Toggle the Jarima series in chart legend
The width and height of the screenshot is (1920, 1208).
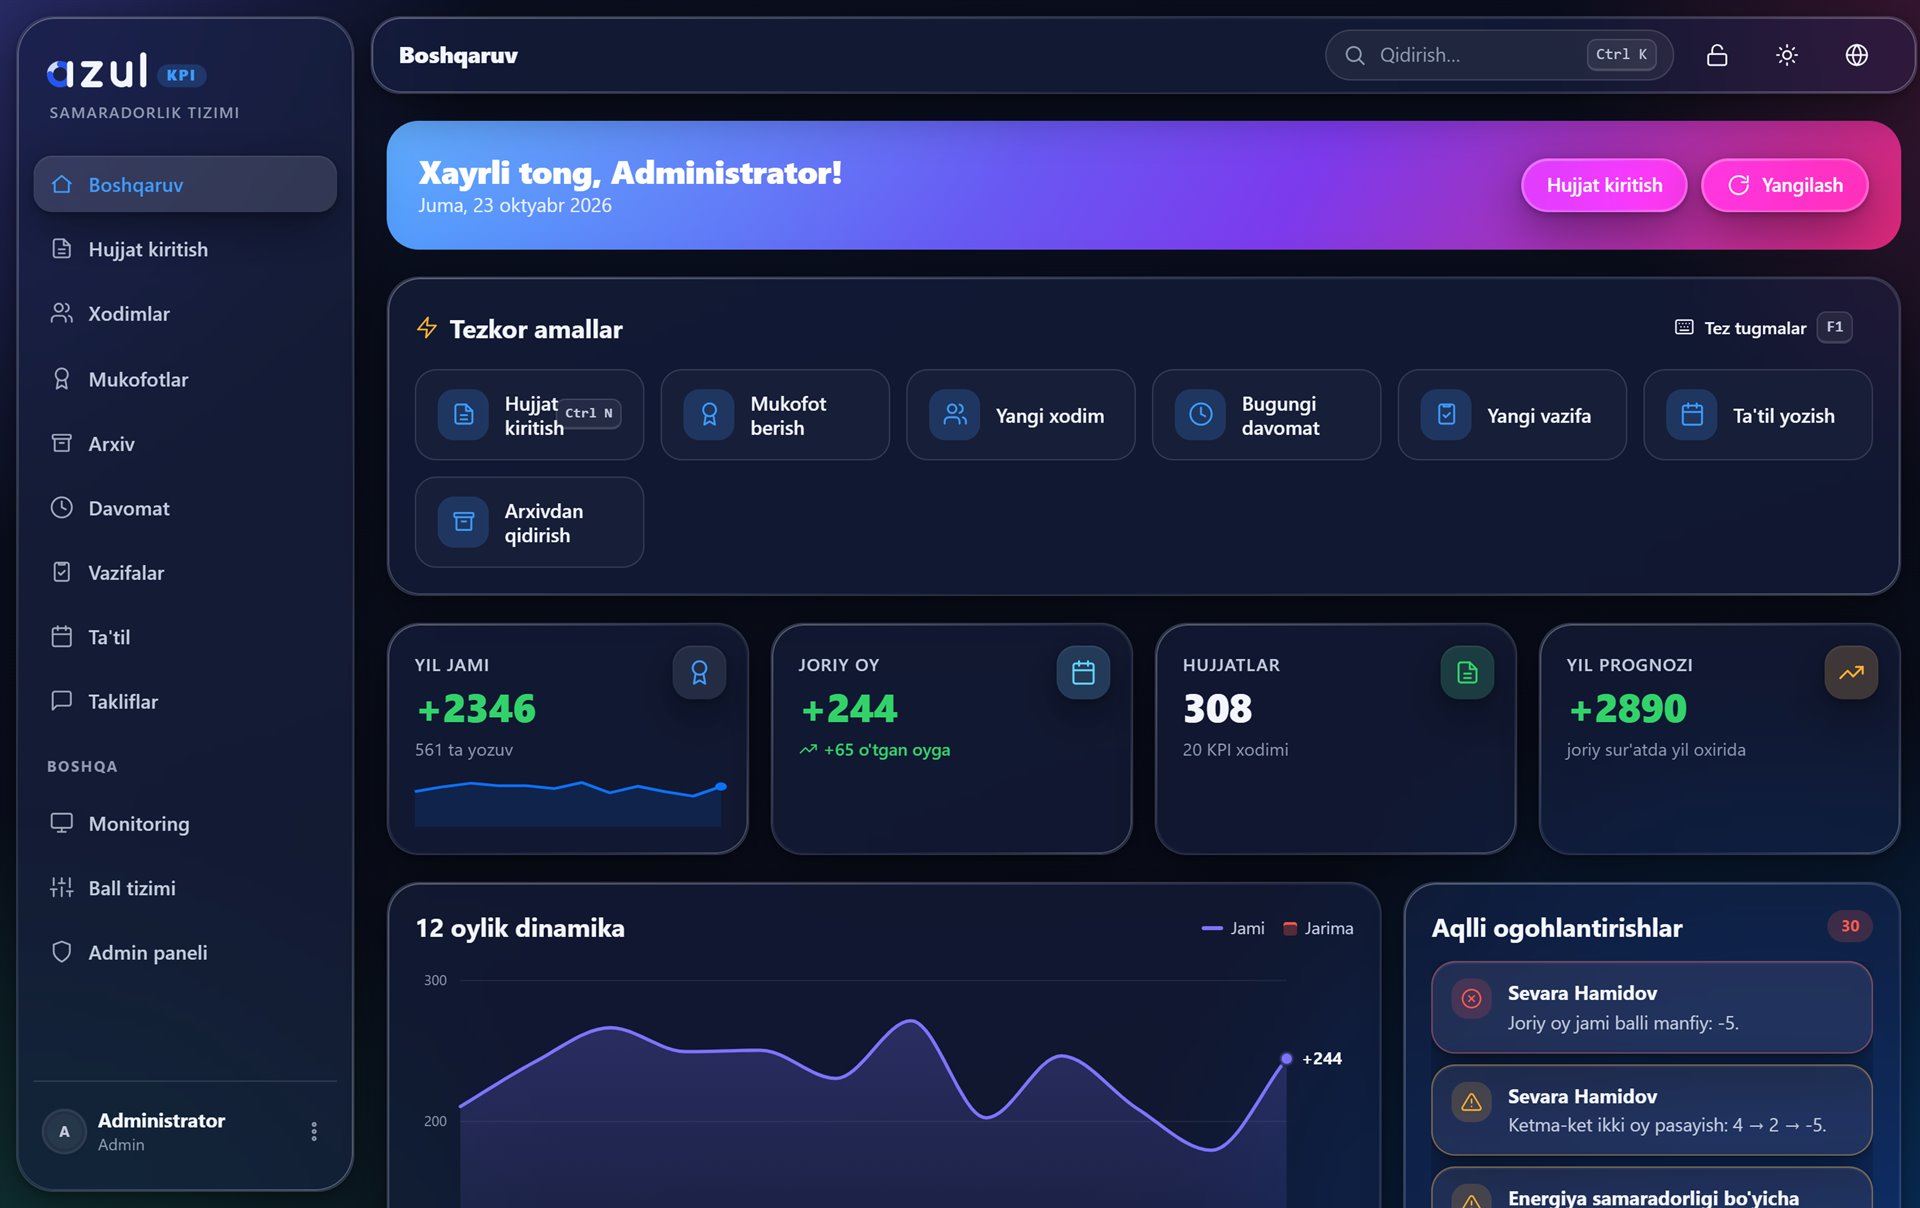tap(1318, 928)
